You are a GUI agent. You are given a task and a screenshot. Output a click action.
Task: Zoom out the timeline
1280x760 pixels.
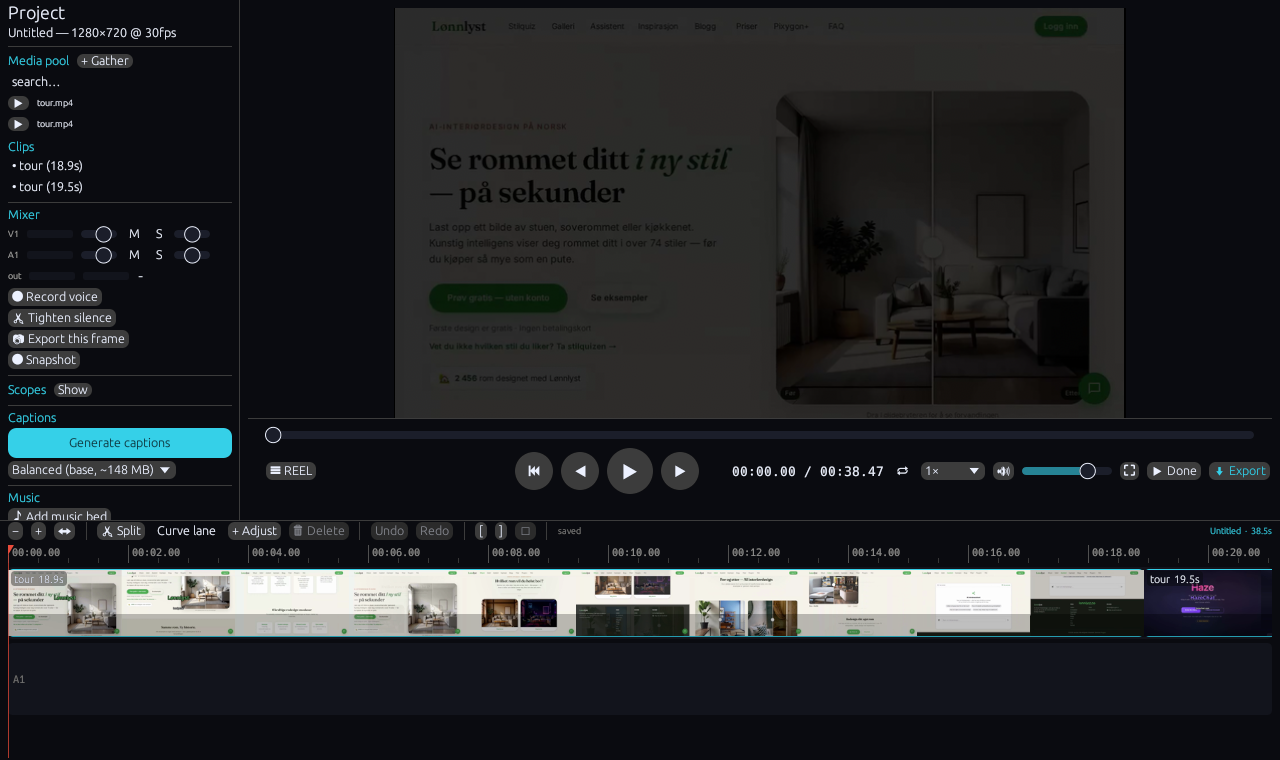tap(16, 531)
